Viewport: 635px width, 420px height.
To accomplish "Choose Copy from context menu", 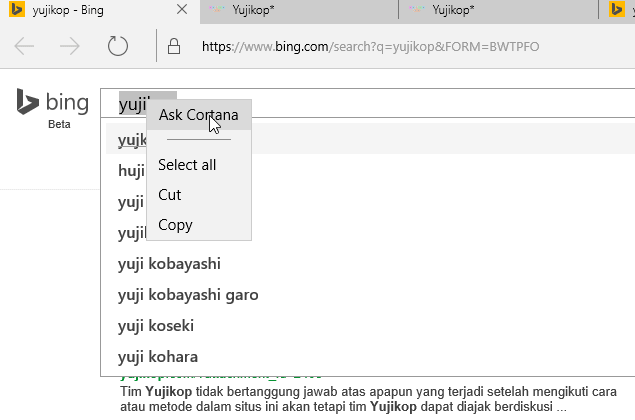I will click(x=199, y=225).
